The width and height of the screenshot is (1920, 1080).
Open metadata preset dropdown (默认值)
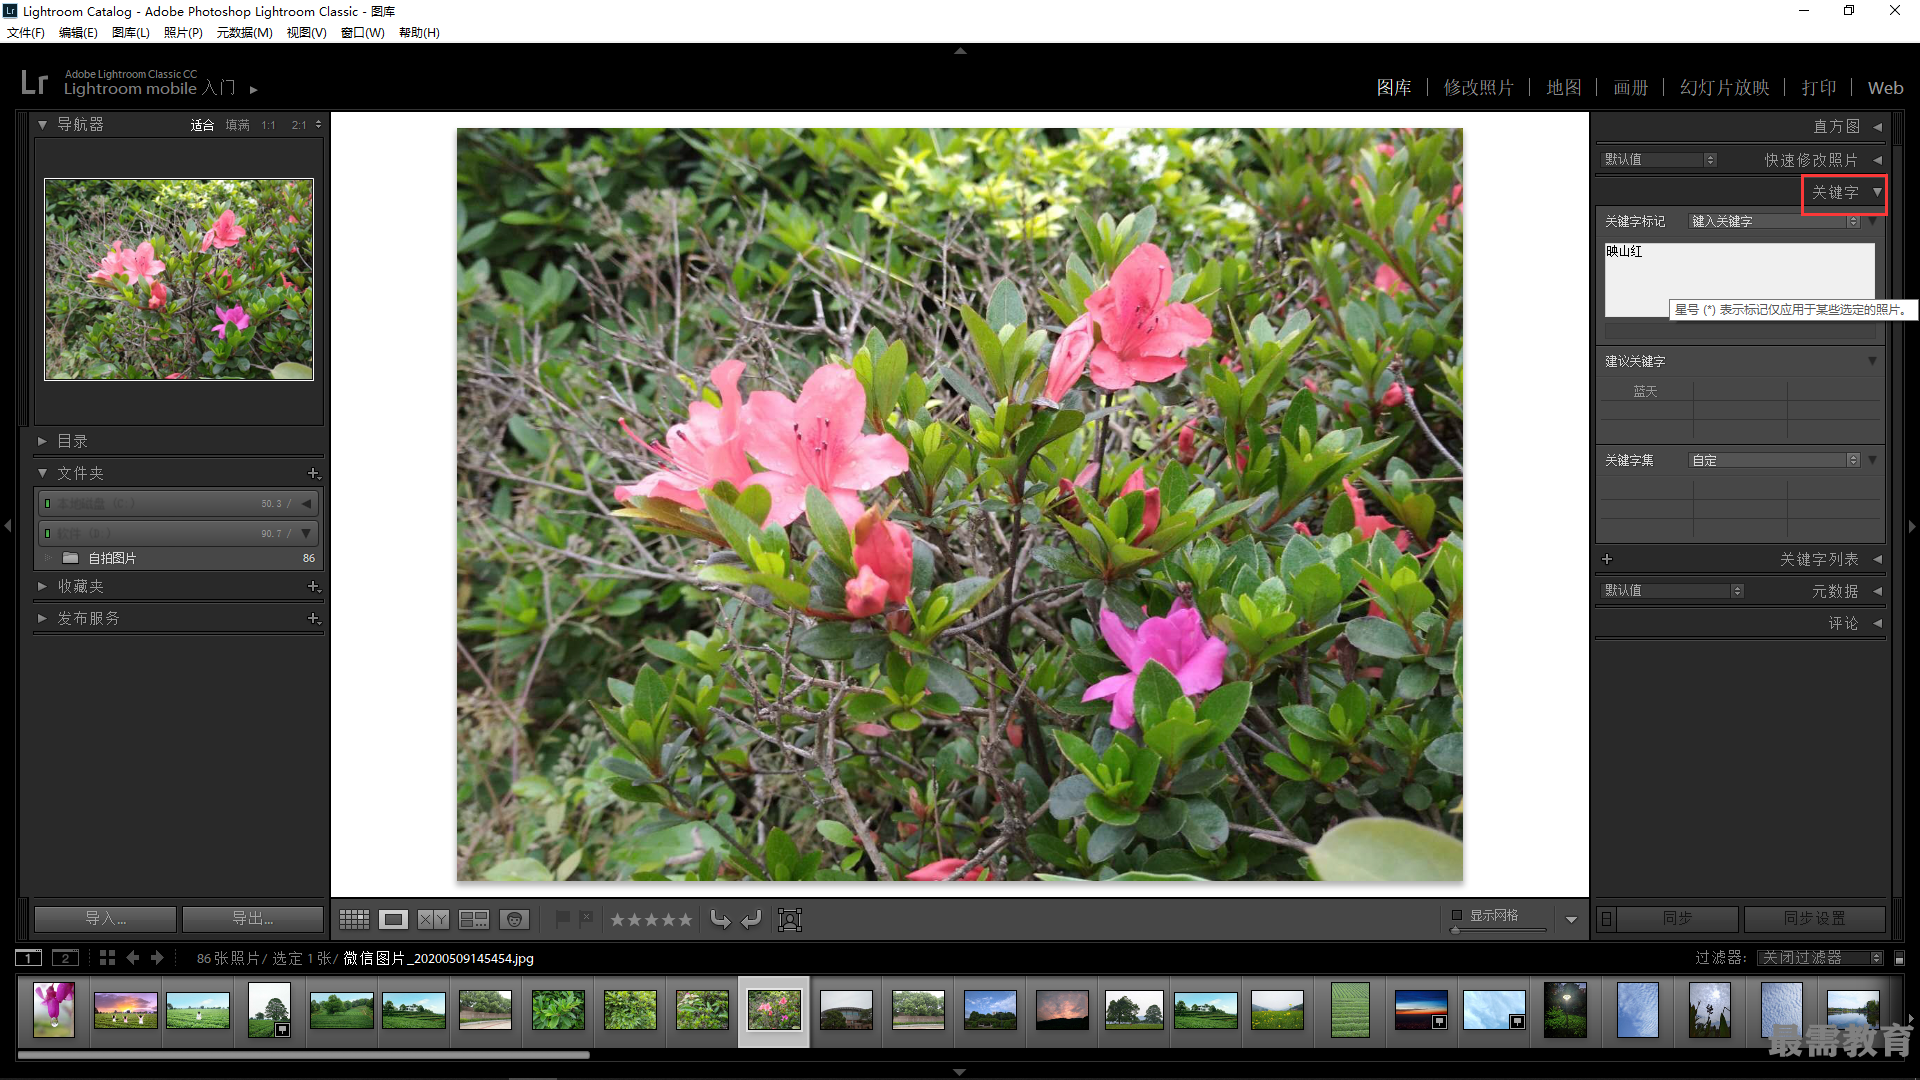(x=1673, y=591)
